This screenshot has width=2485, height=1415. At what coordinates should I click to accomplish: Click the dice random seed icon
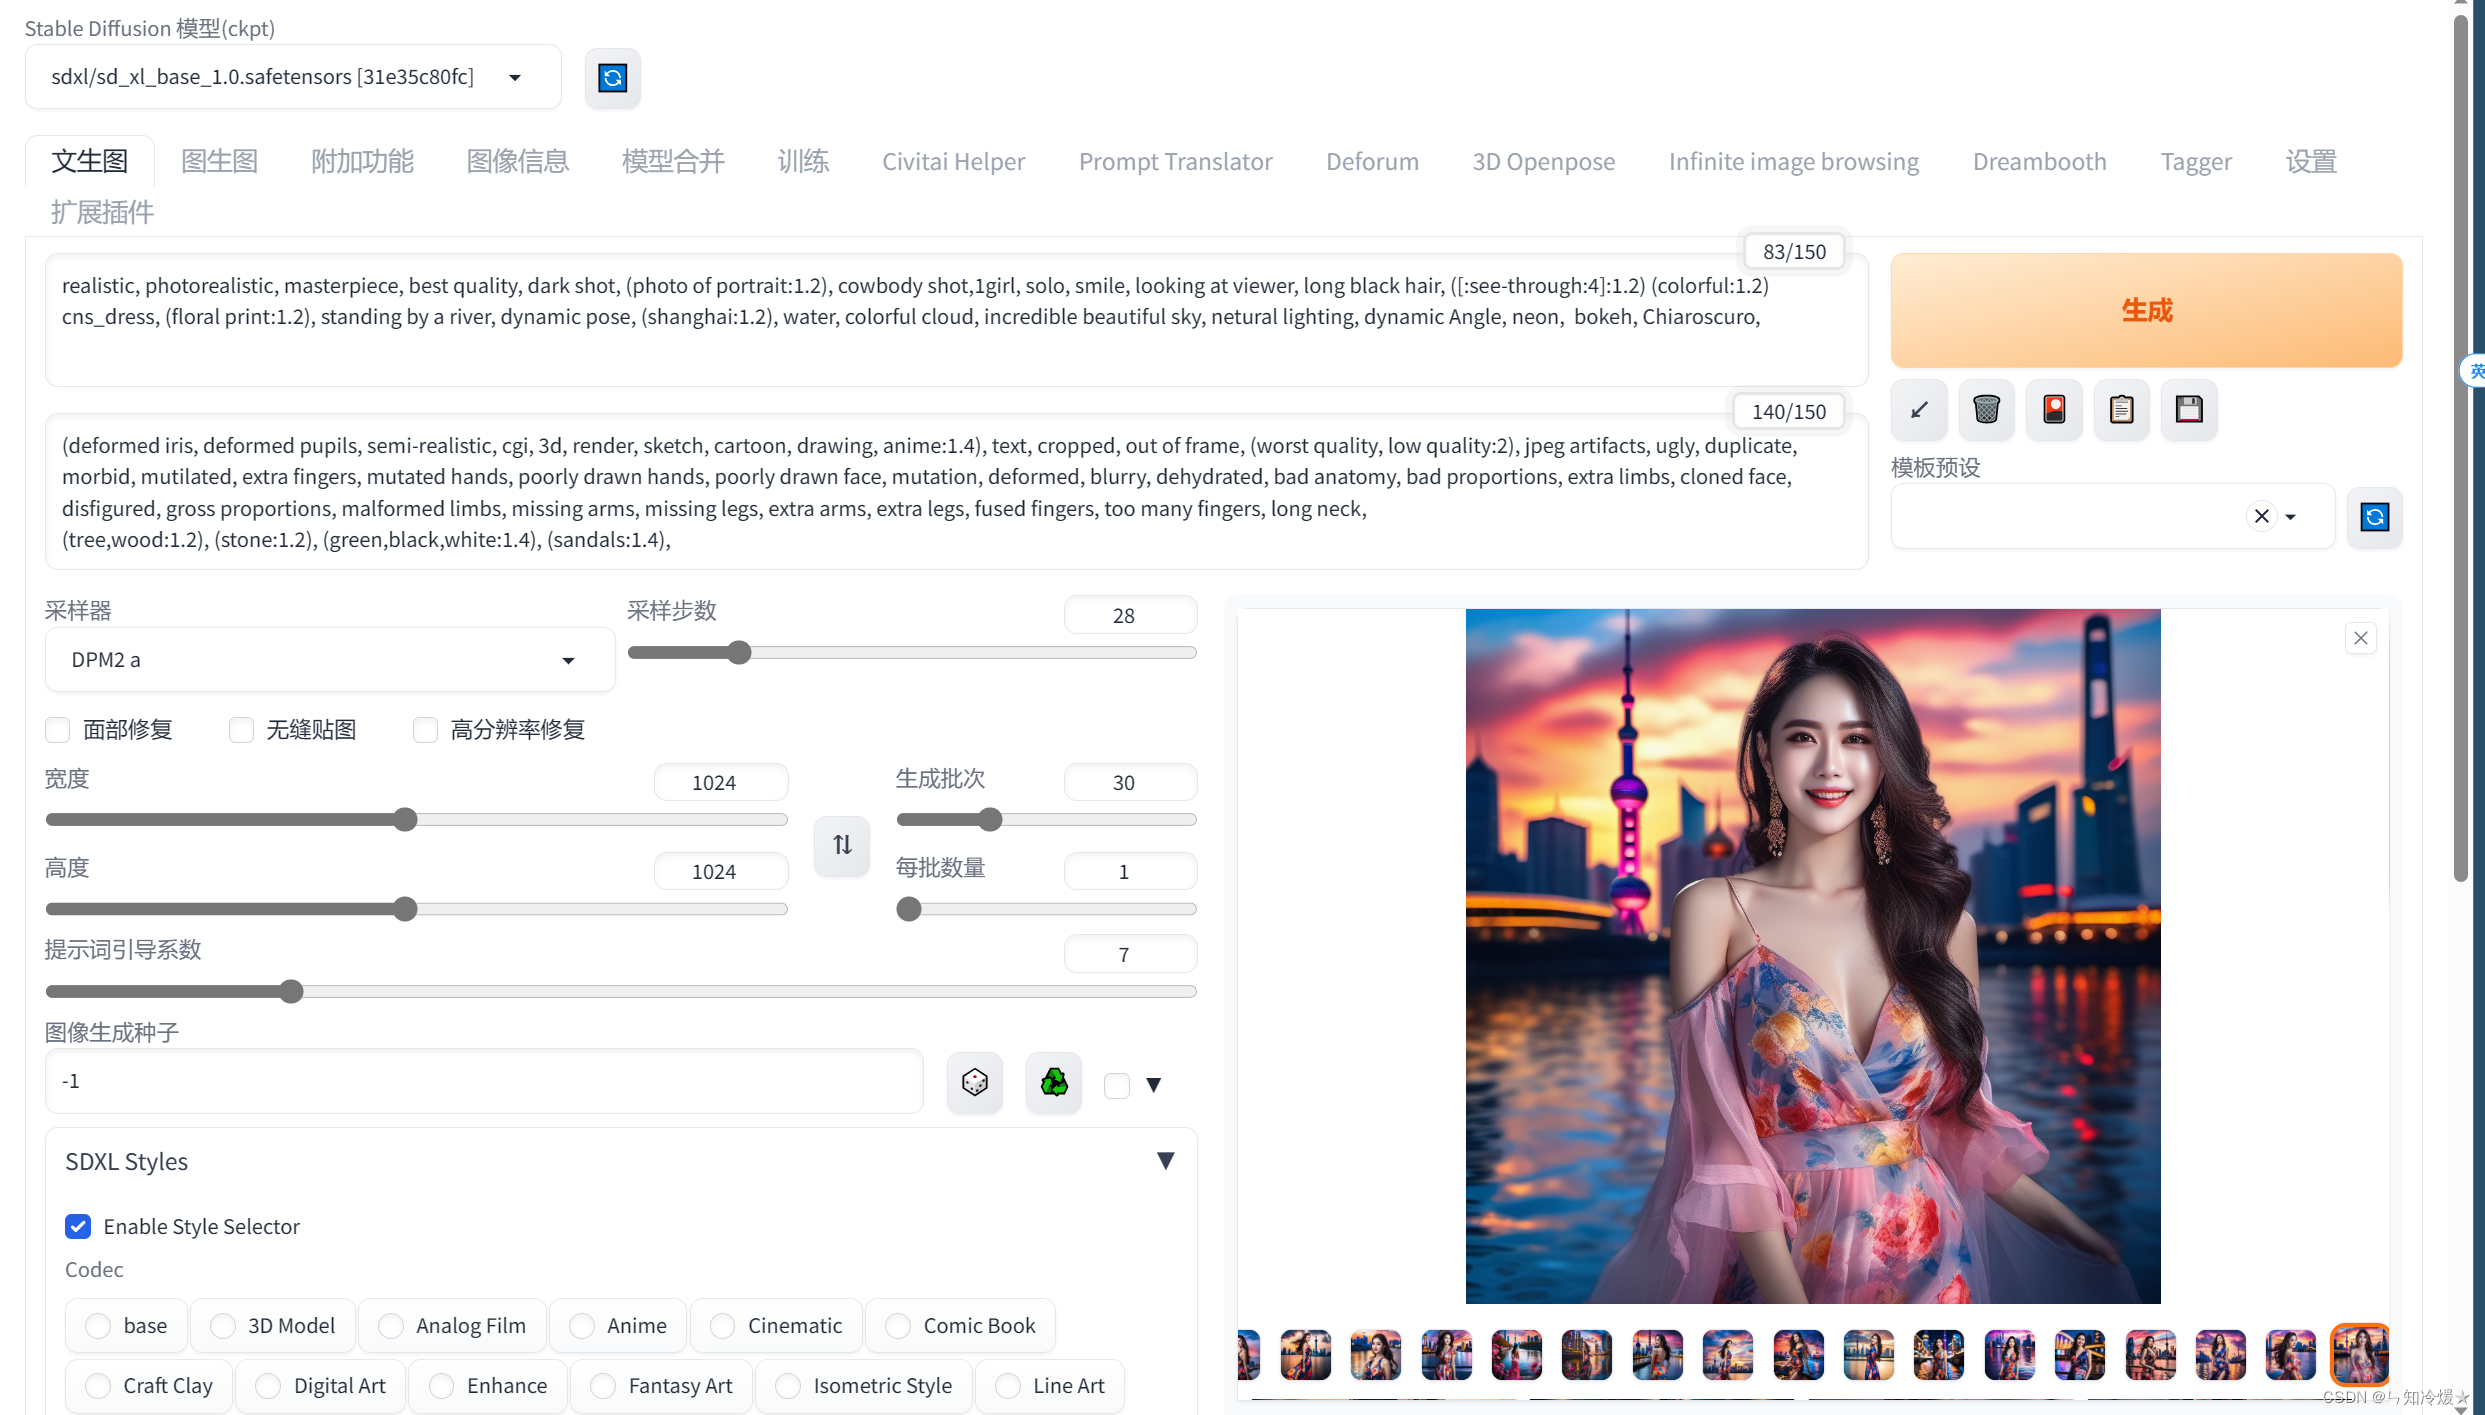[974, 1082]
